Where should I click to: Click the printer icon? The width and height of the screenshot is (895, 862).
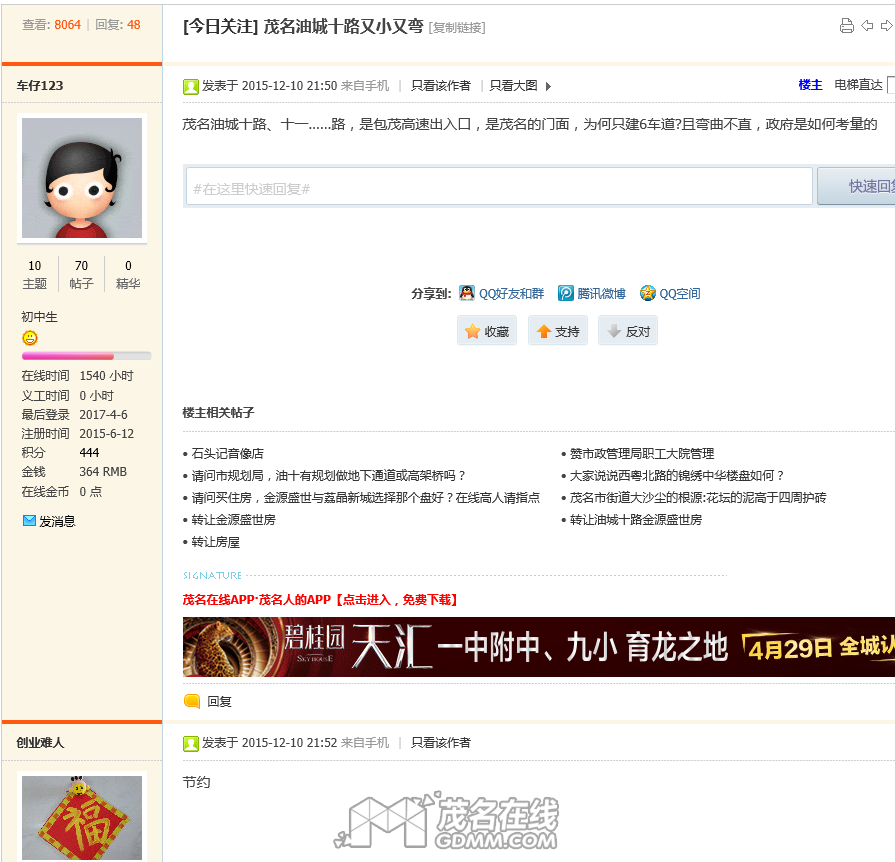(x=846, y=26)
